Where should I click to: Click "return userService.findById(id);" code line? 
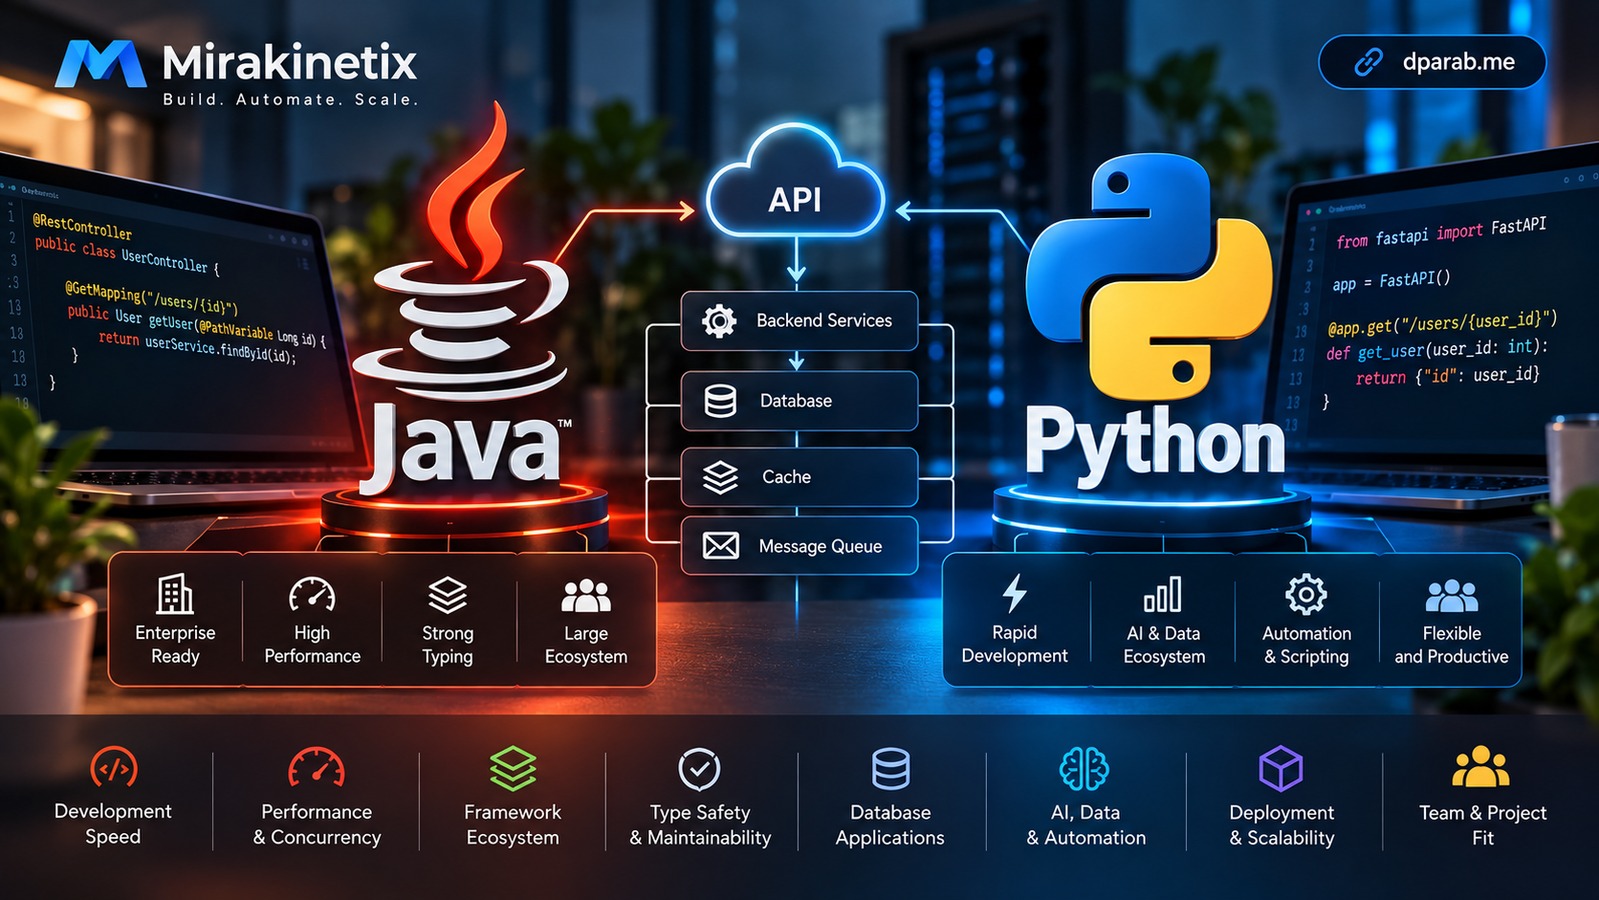[198, 348]
